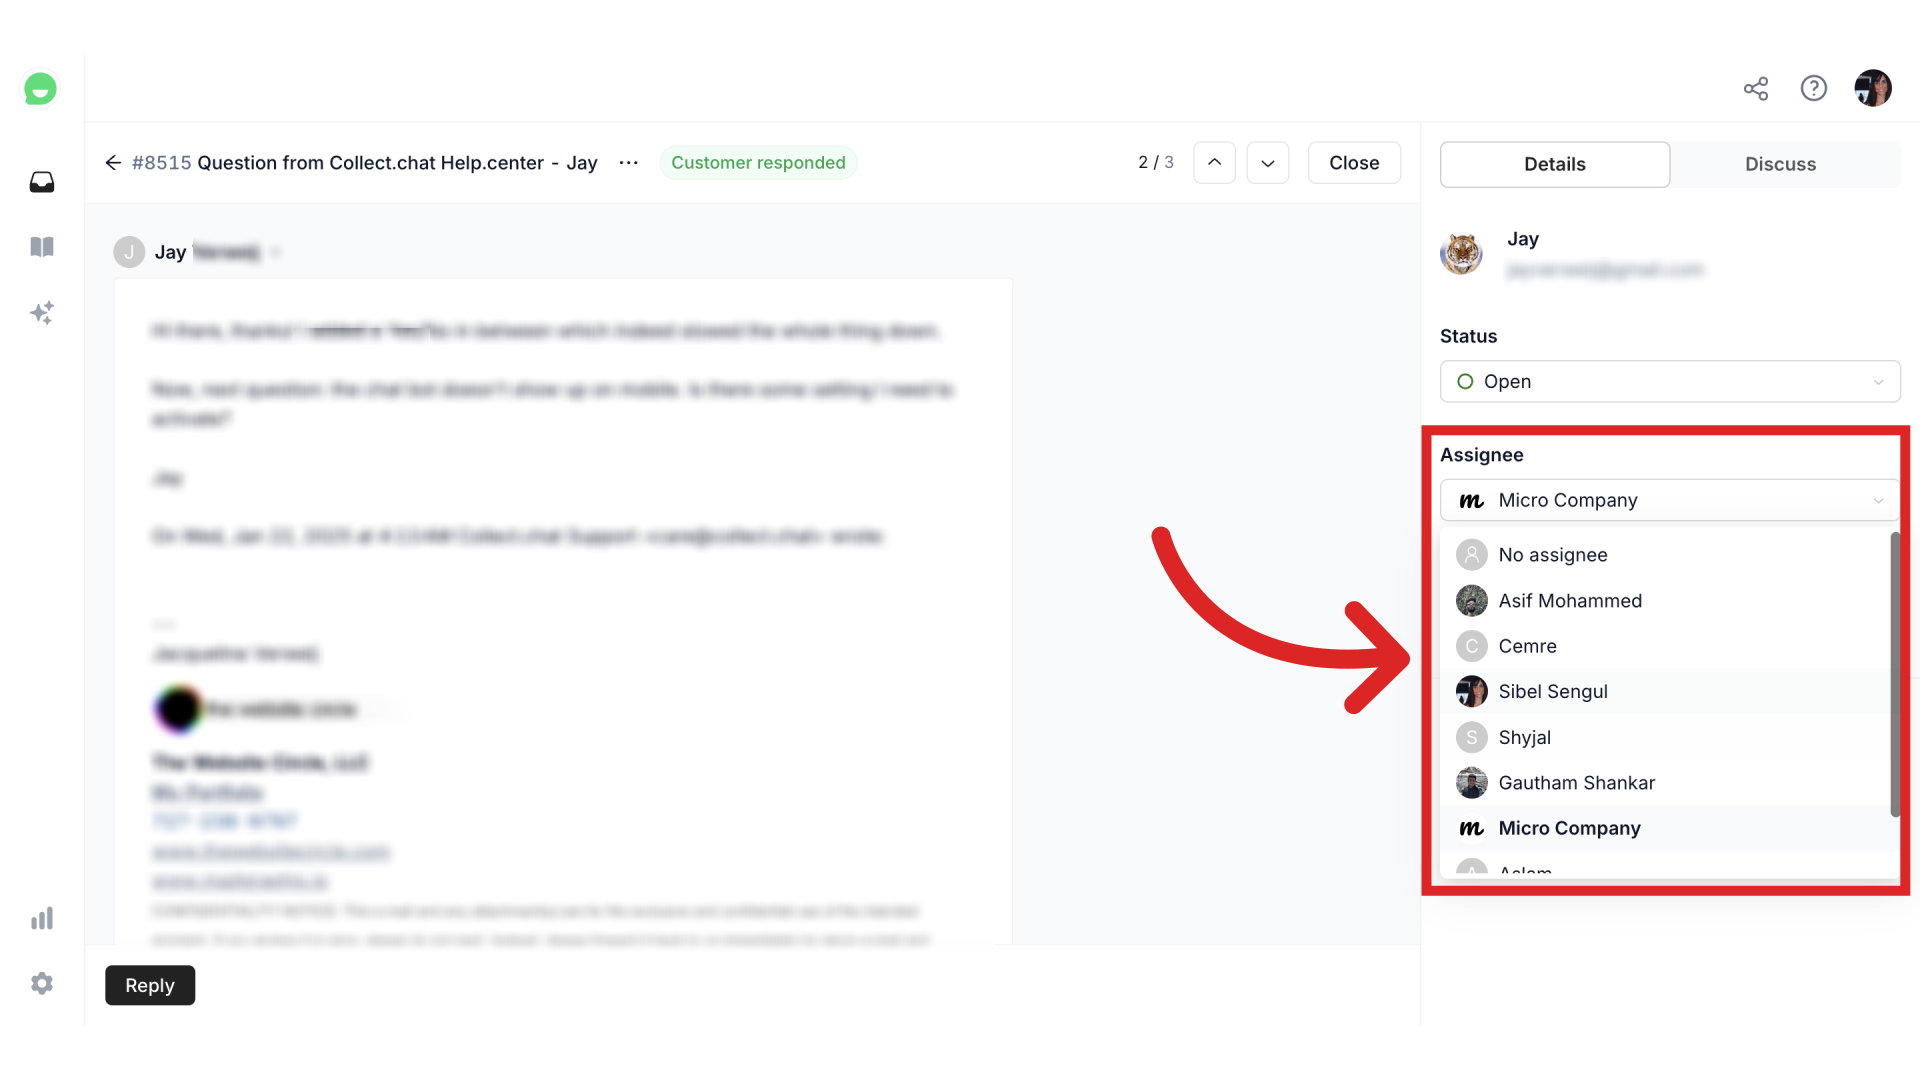Click the inbox tray sidebar icon

(41, 181)
